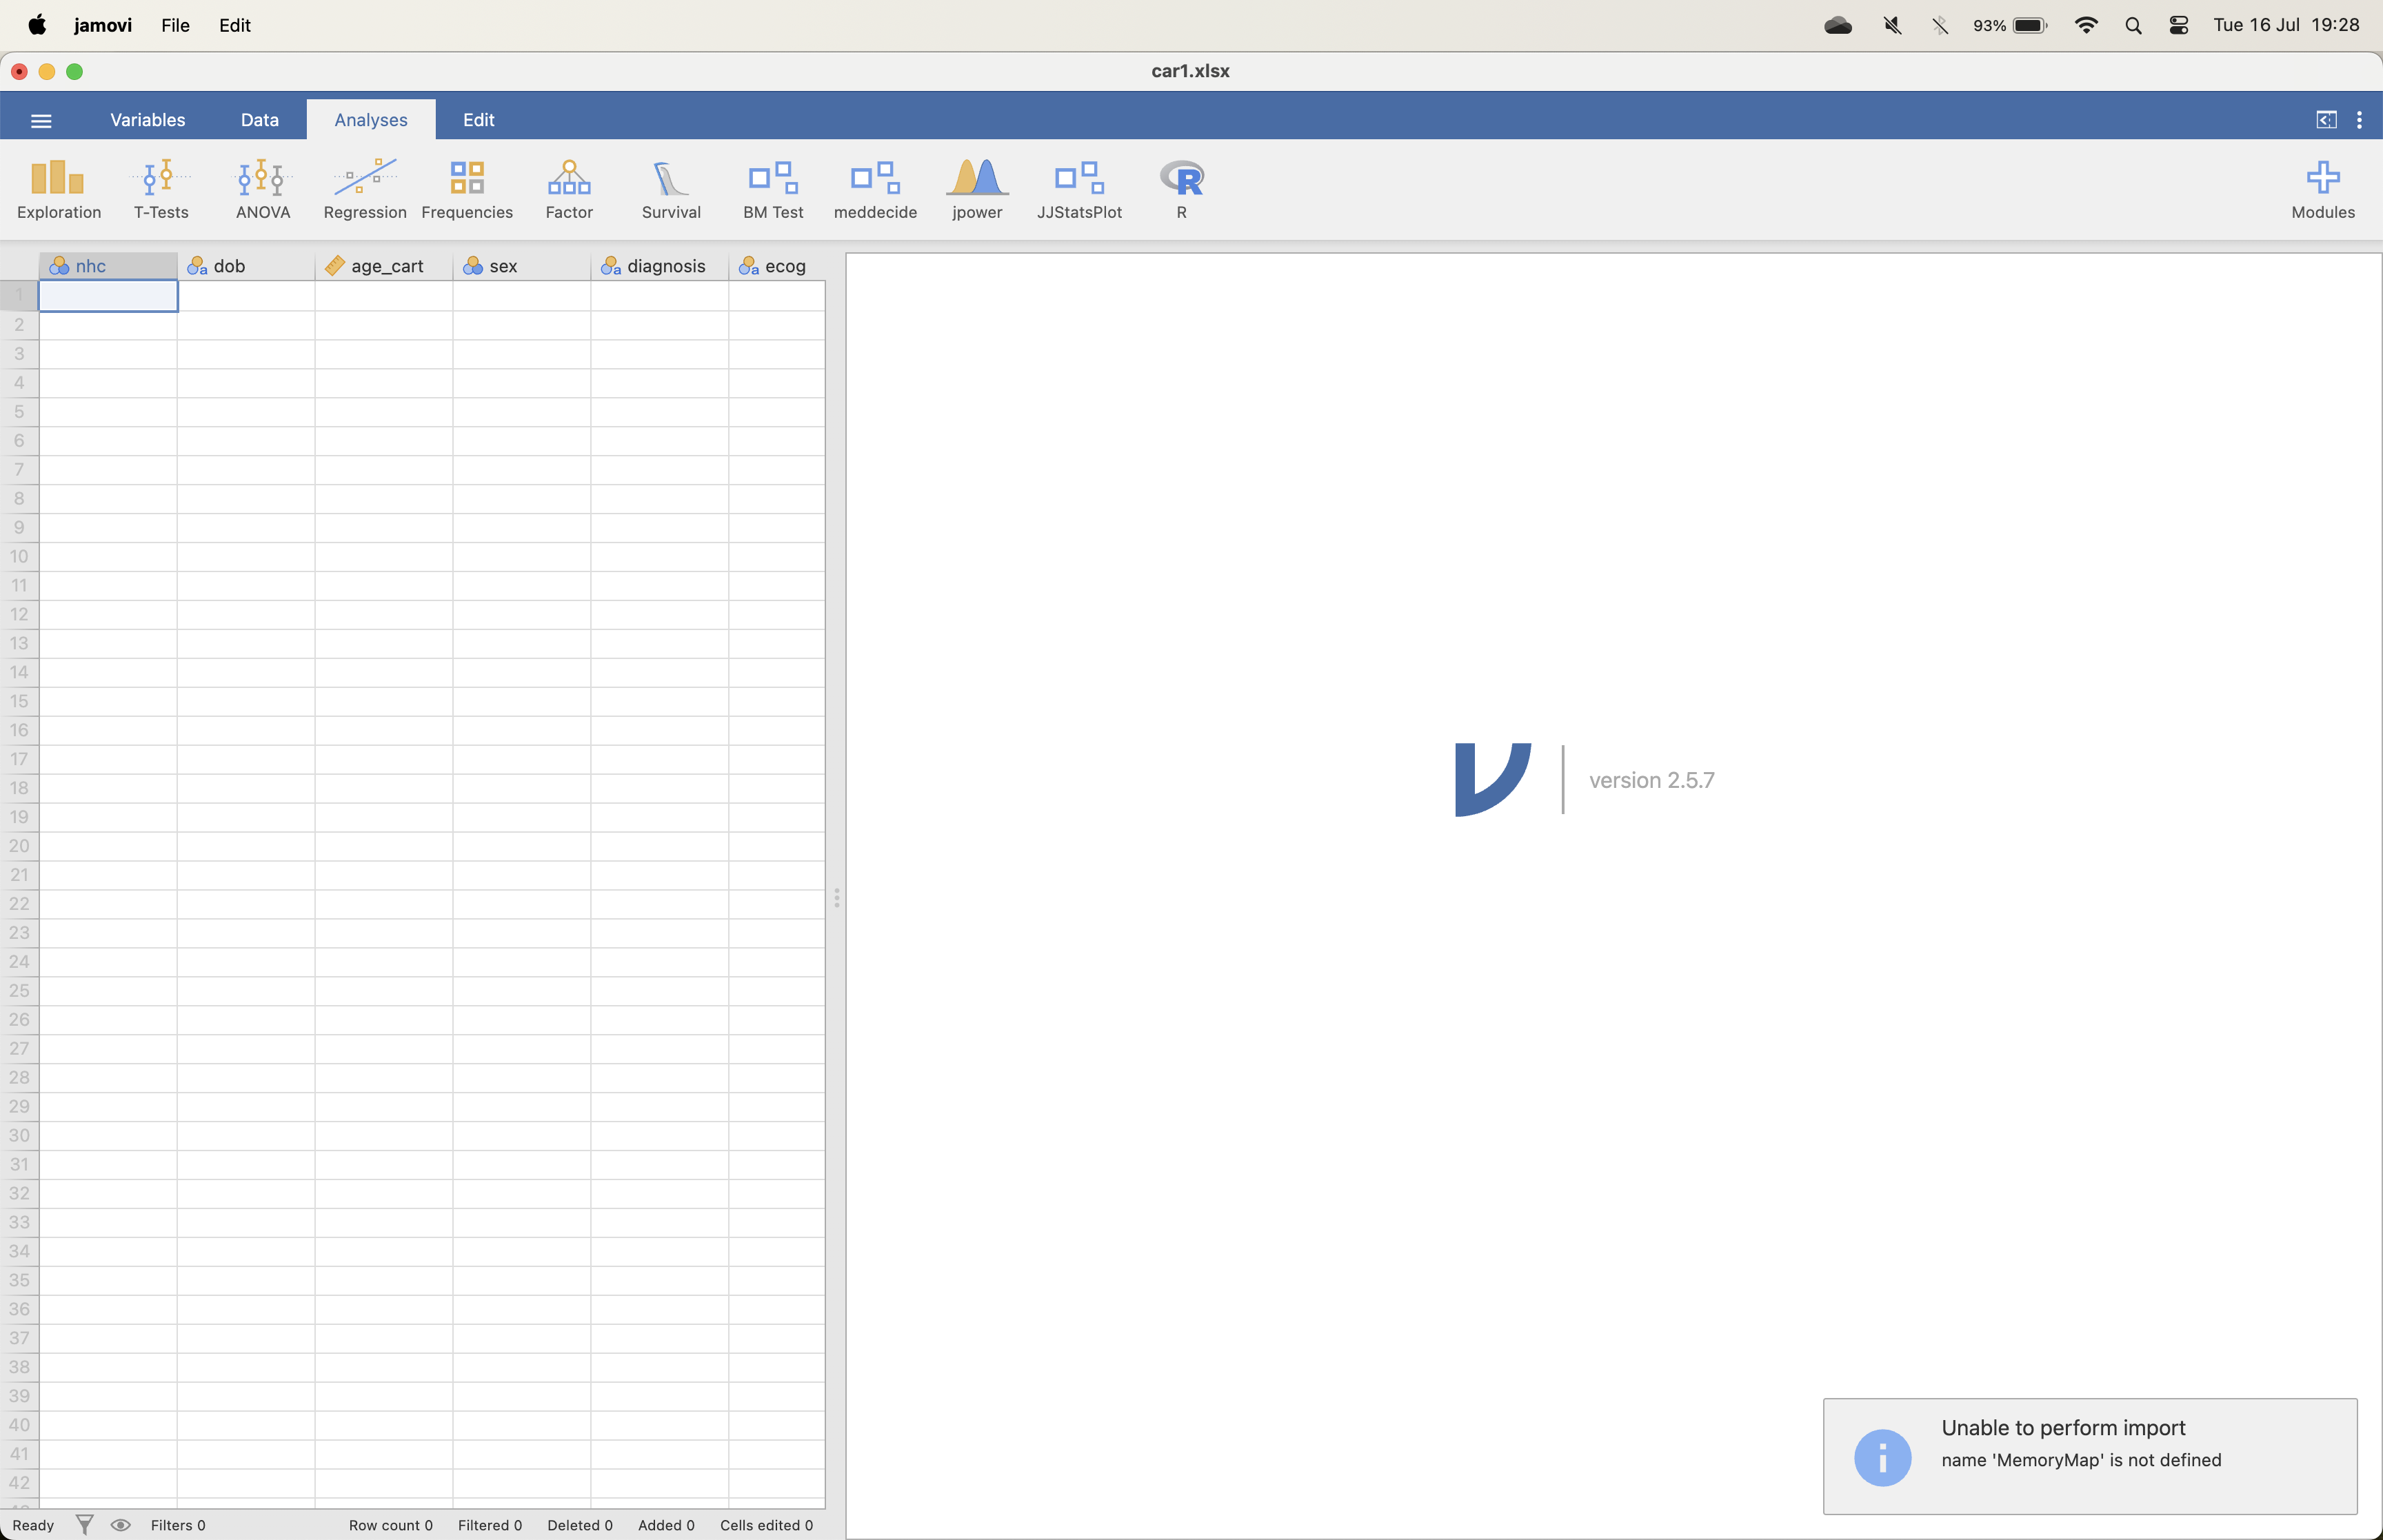Click the panel divider handle between data and results
Screen dimensions: 2383x1540
pos(836,897)
